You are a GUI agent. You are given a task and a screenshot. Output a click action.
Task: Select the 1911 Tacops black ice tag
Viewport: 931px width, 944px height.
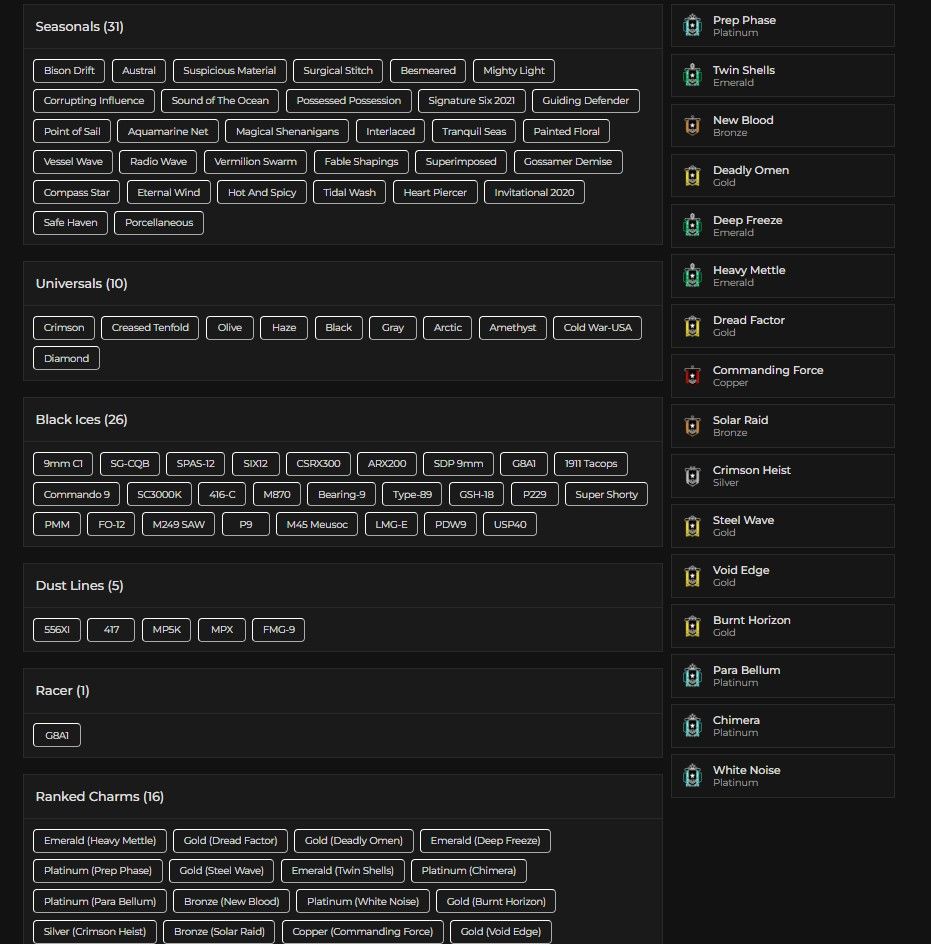click(591, 464)
